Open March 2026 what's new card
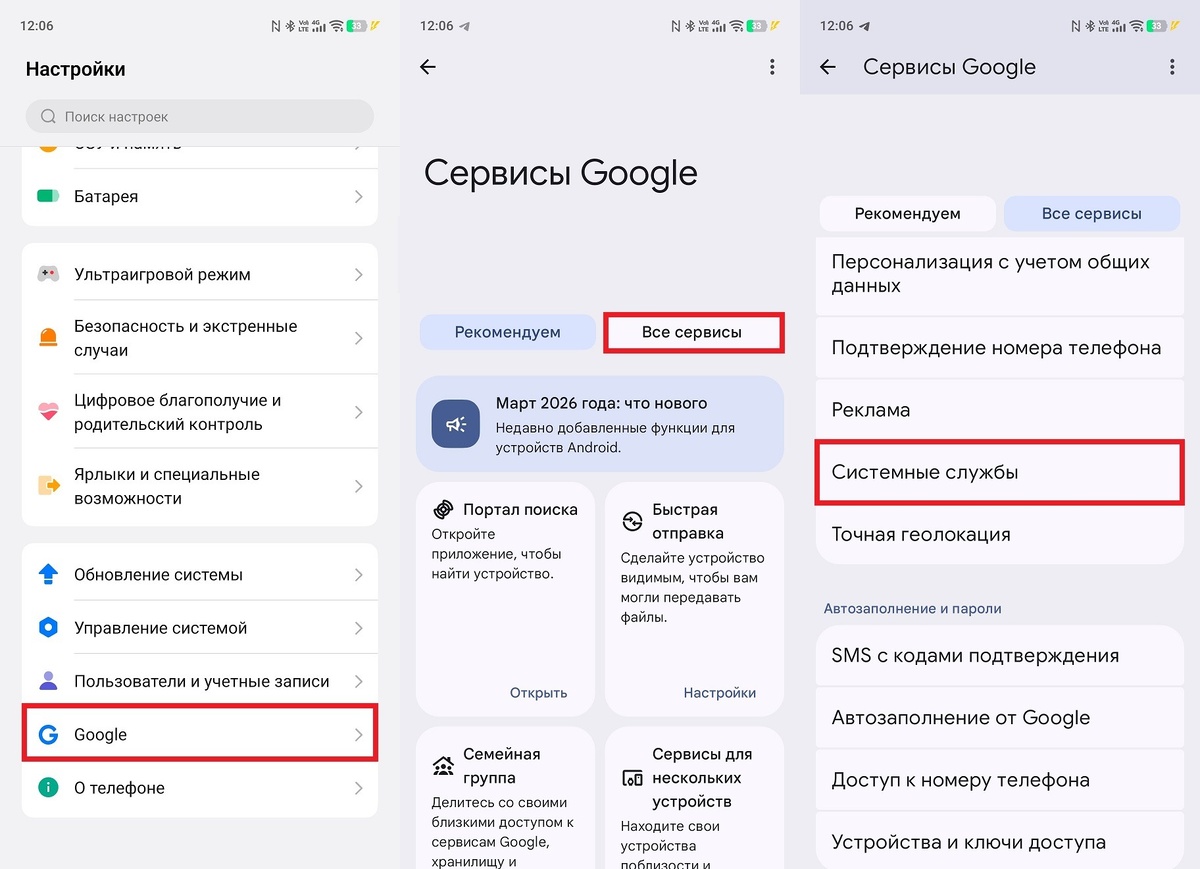 (600, 424)
